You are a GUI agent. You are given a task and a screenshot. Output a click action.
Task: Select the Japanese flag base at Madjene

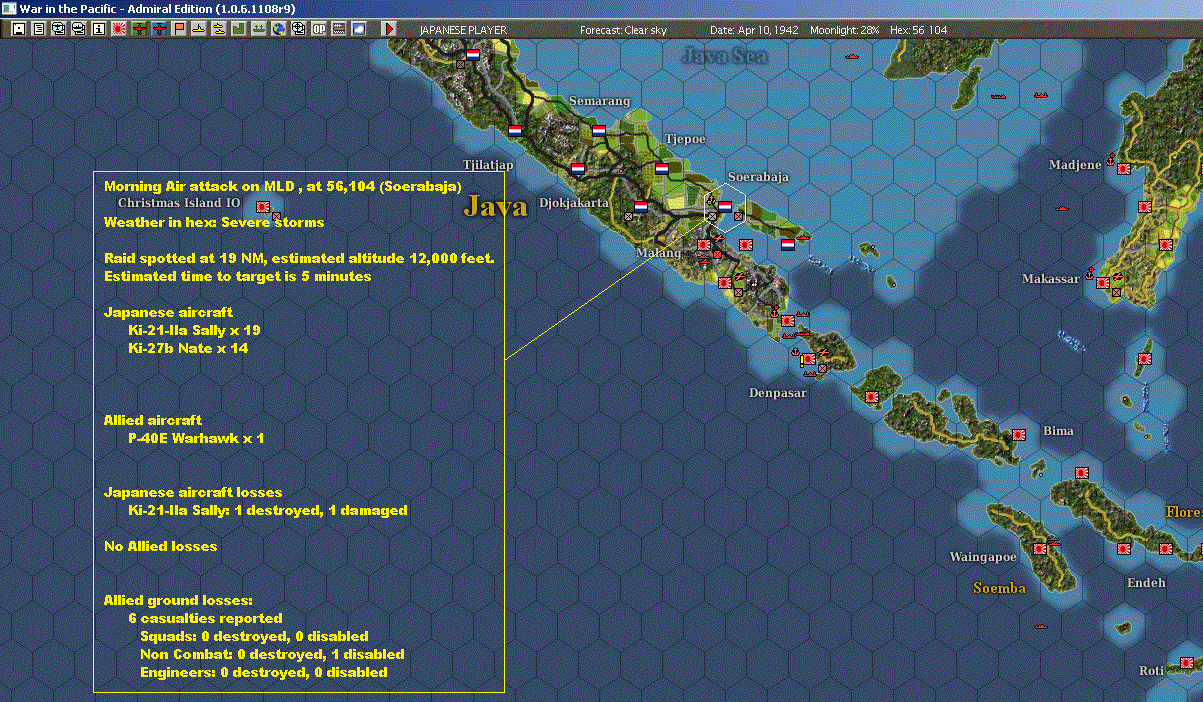[1123, 168]
